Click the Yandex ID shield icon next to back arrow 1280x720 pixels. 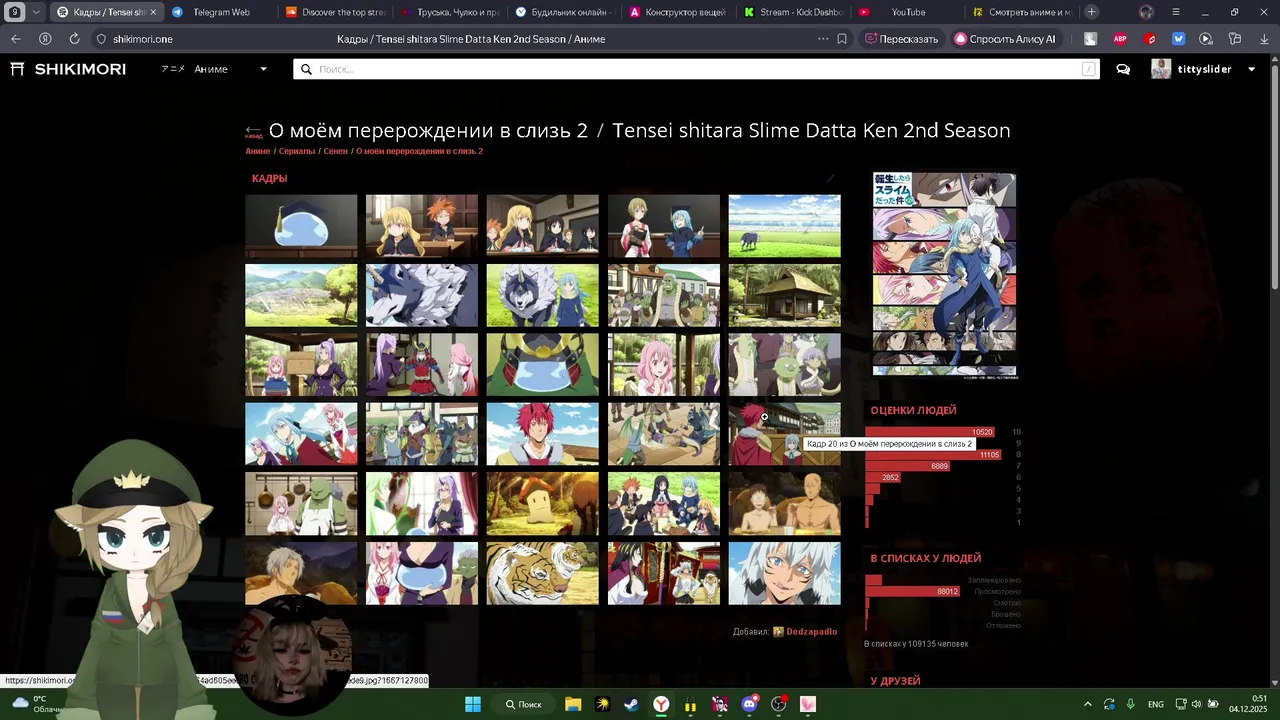click(x=45, y=39)
